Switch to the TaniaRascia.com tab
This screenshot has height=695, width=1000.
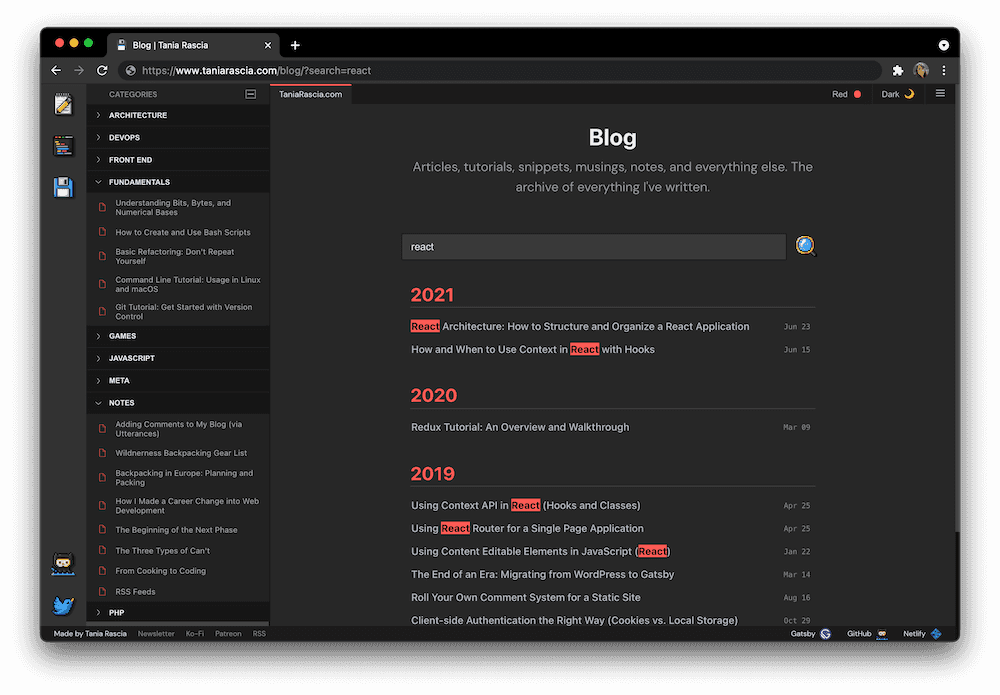tap(310, 94)
